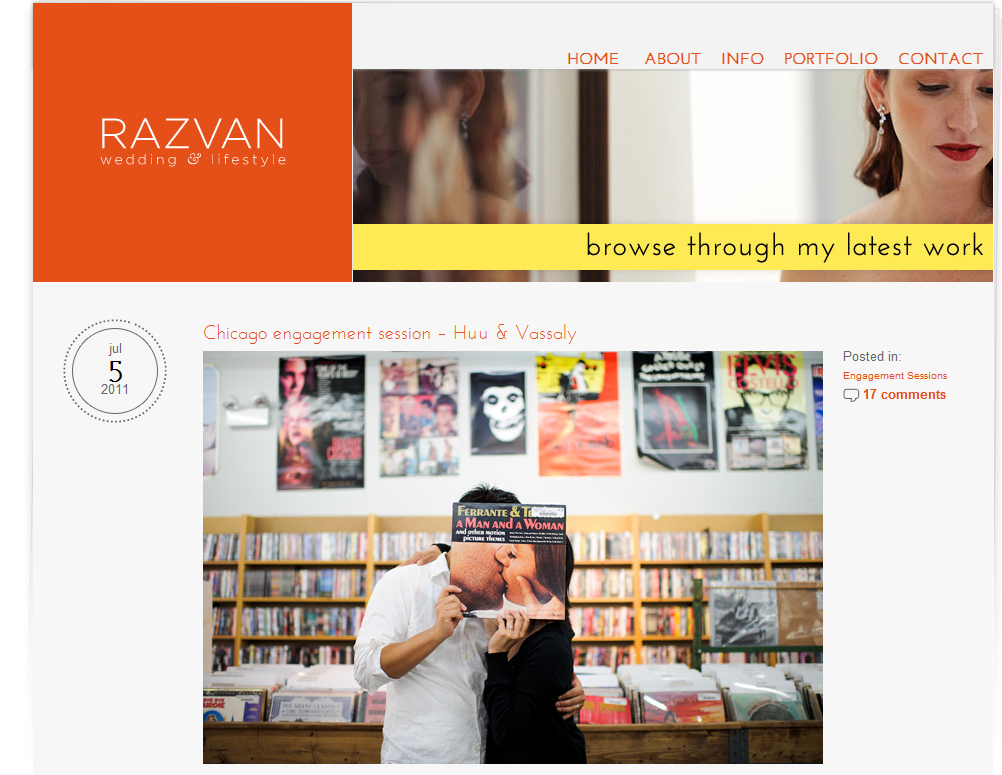Click the RAZVAN wedding & lifestyle logo

(x=193, y=142)
